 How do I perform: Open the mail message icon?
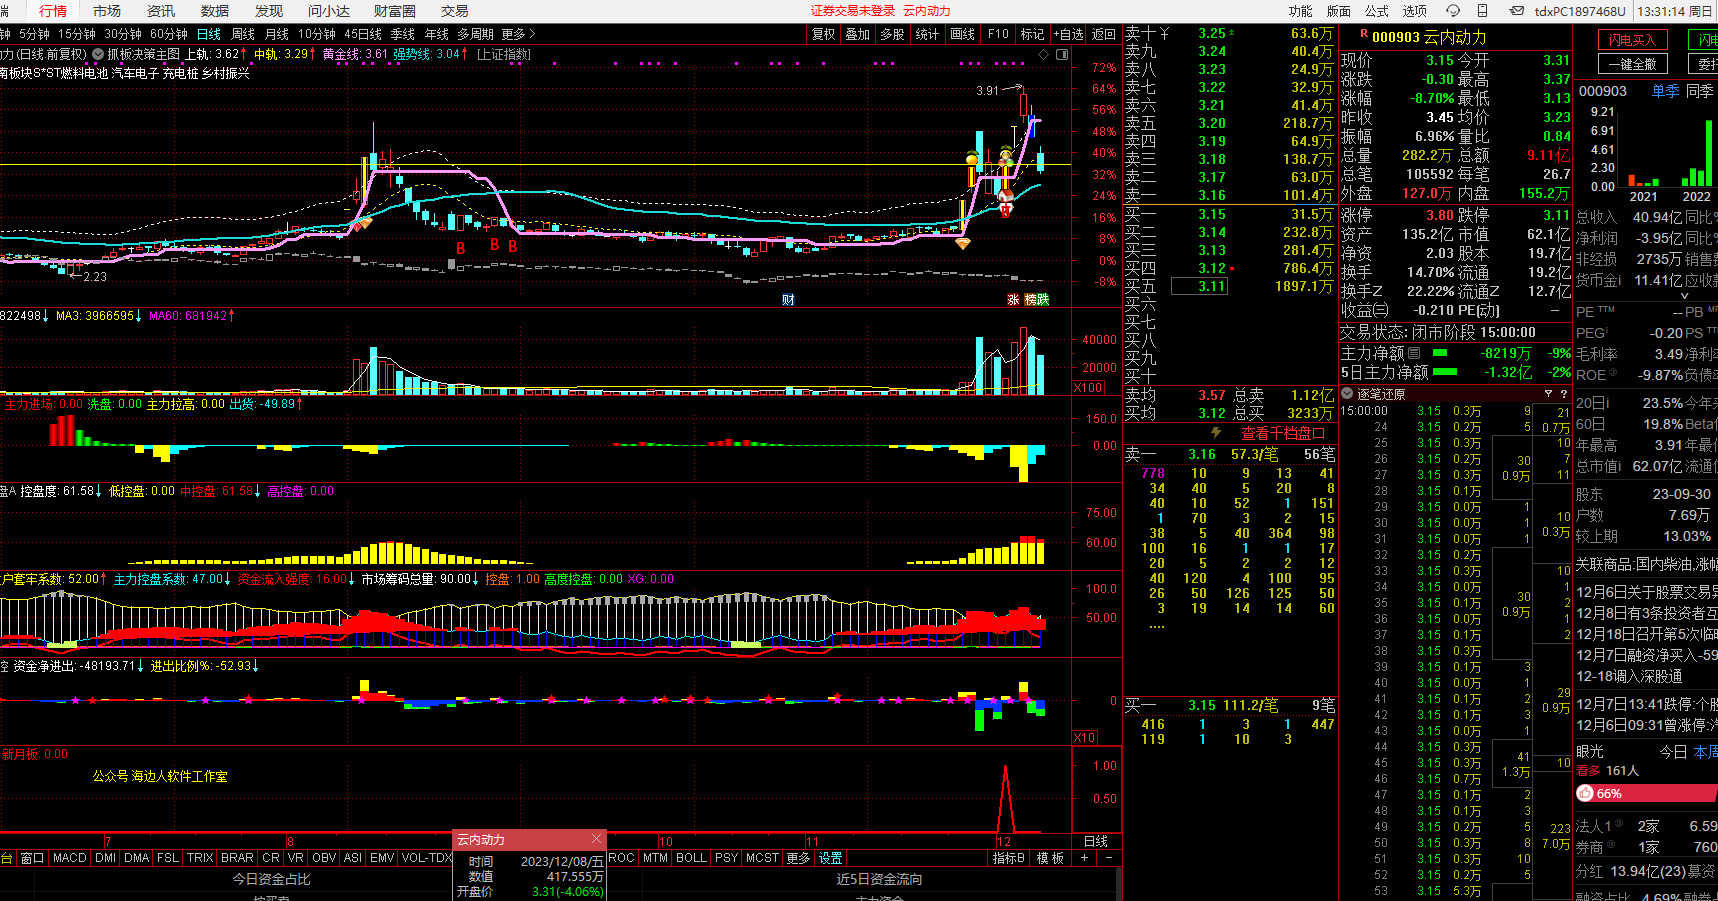tap(1517, 11)
